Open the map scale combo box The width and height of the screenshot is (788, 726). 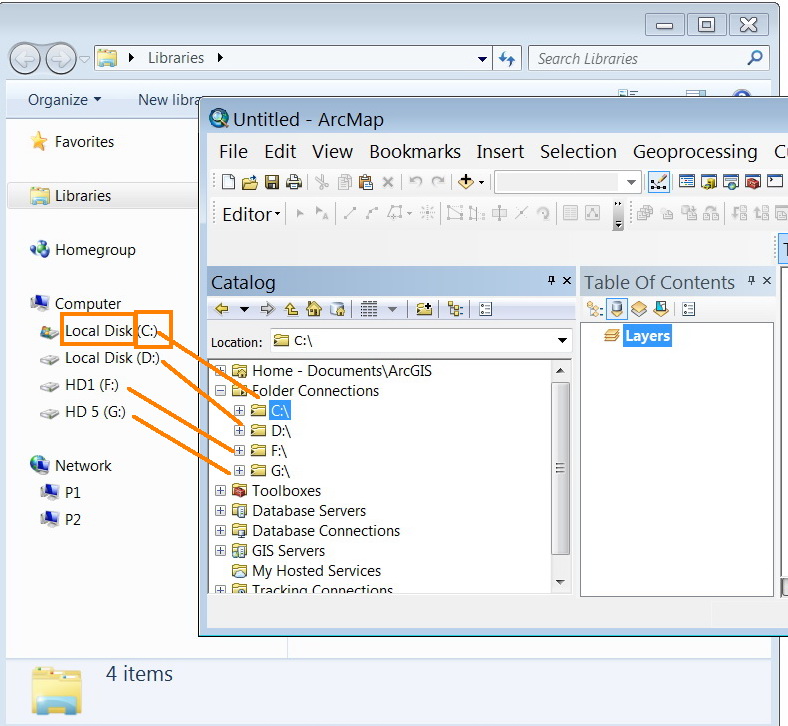[x=567, y=182]
